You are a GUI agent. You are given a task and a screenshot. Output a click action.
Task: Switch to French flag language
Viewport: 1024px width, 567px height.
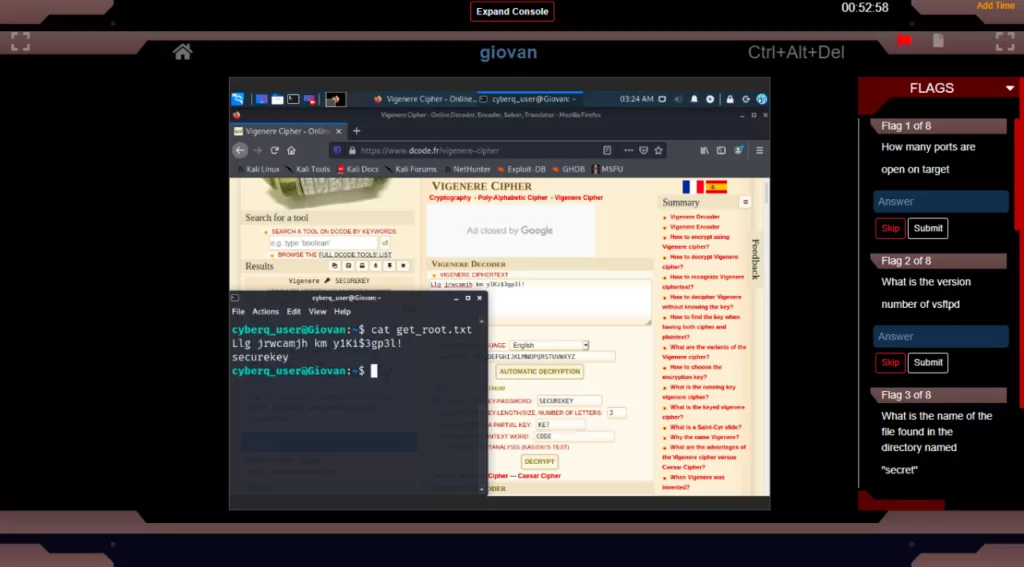click(x=693, y=187)
